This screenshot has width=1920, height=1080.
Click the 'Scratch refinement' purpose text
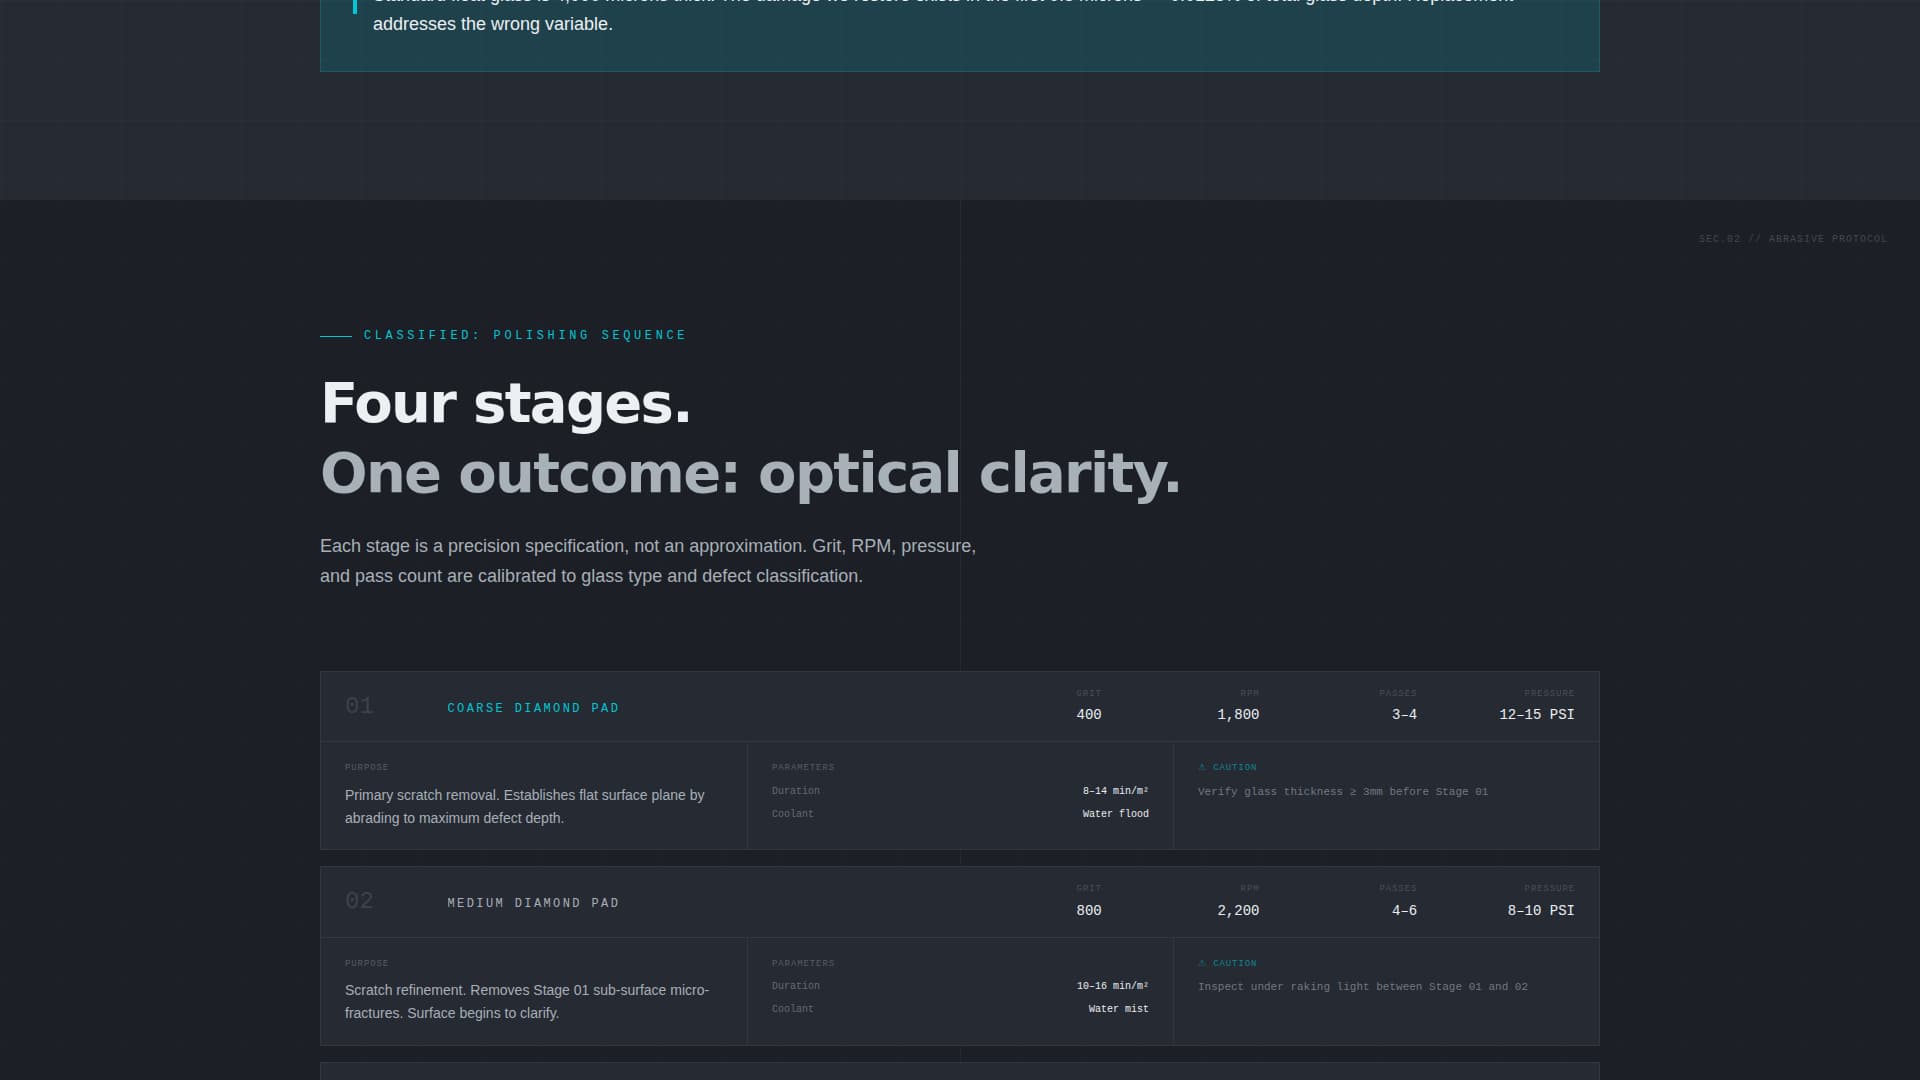coord(527,1002)
